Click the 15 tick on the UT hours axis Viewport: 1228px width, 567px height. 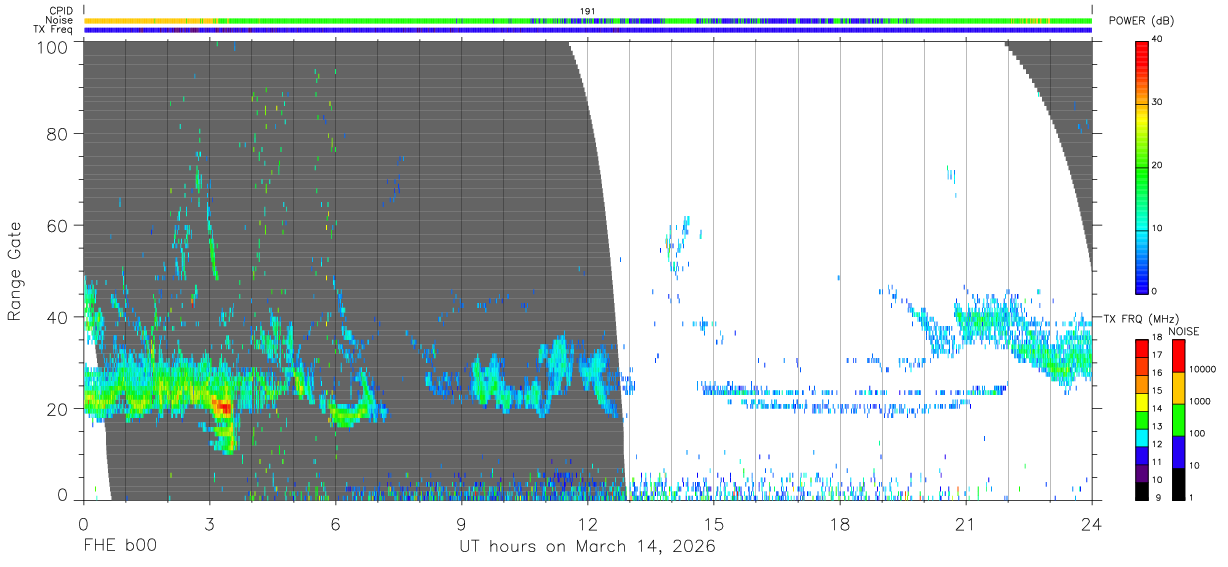click(x=713, y=524)
